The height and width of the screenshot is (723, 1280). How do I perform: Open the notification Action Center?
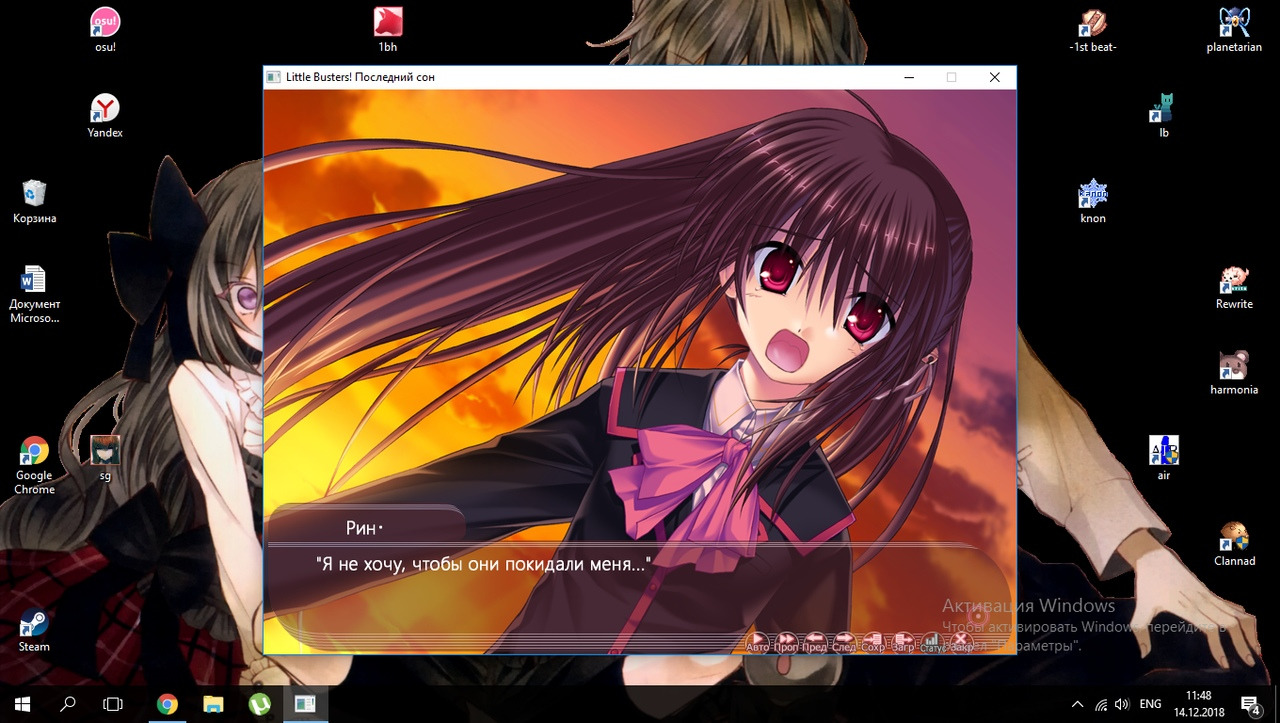coord(1250,704)
